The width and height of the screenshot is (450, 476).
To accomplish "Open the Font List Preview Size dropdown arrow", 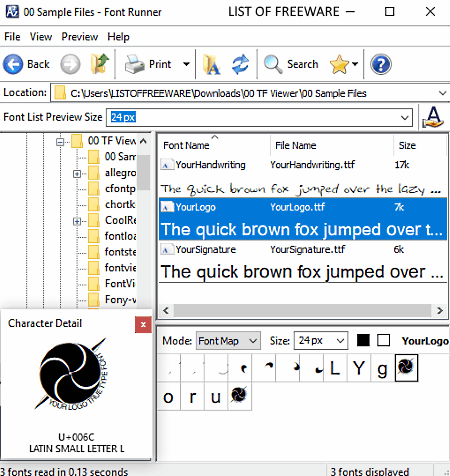I will (x=405, y=118).
